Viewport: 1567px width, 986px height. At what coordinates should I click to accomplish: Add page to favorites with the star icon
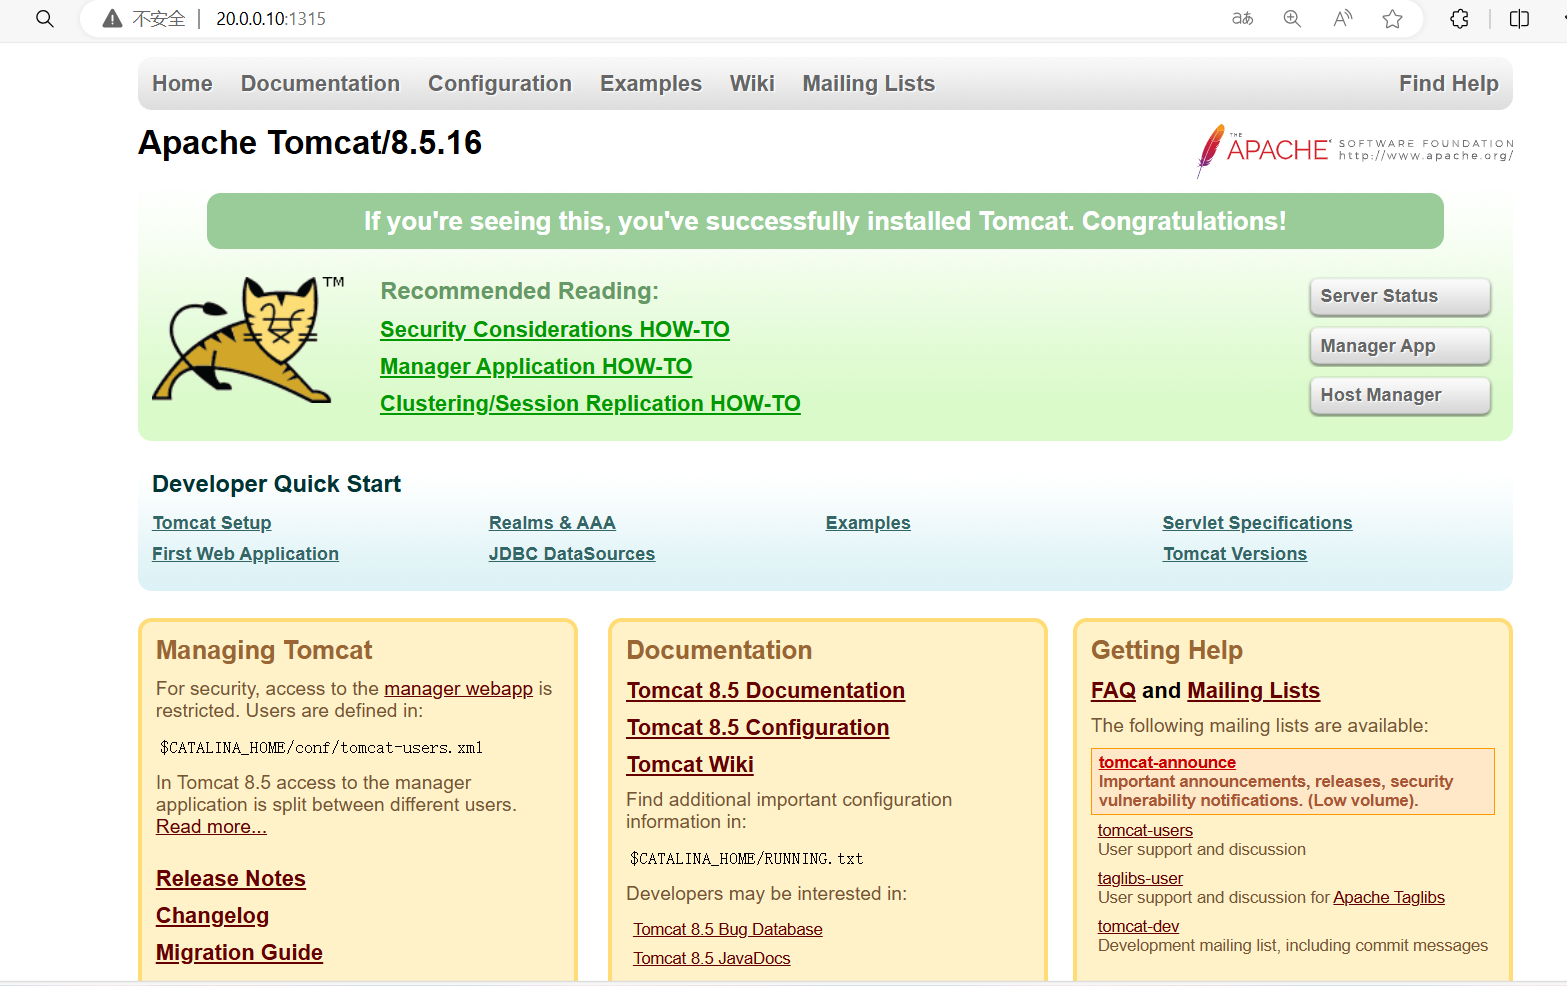(1392, 19)
